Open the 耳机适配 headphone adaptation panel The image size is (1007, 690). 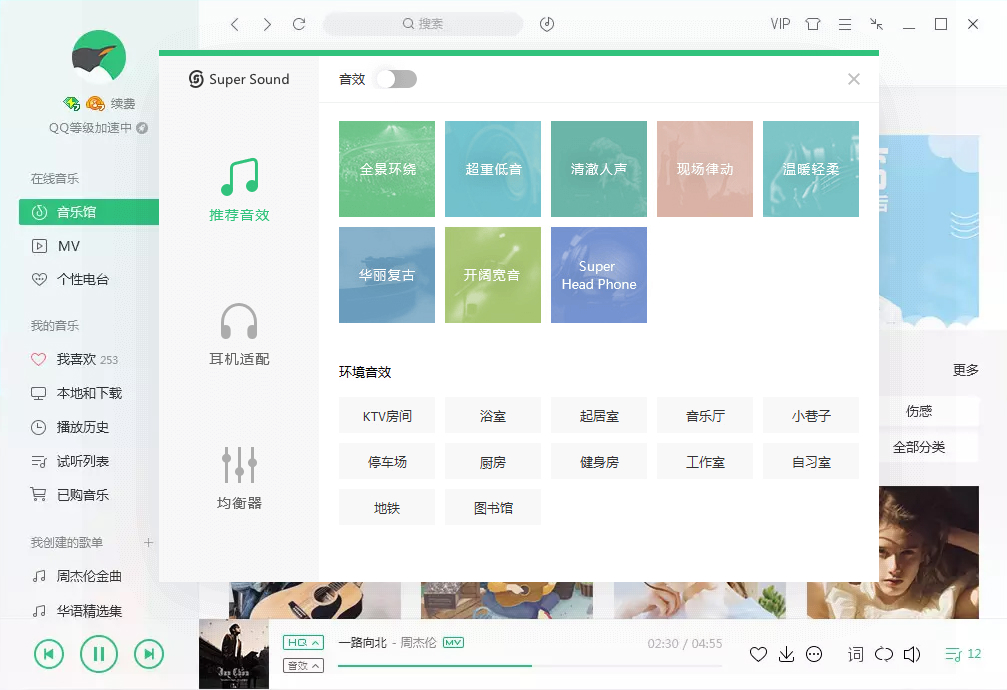pyautogui.click(x=239, y=332)
